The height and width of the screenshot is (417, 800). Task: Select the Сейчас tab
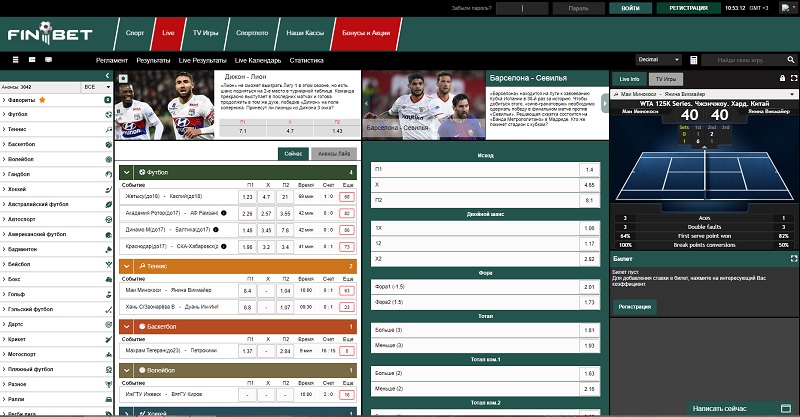click(293, 154)
